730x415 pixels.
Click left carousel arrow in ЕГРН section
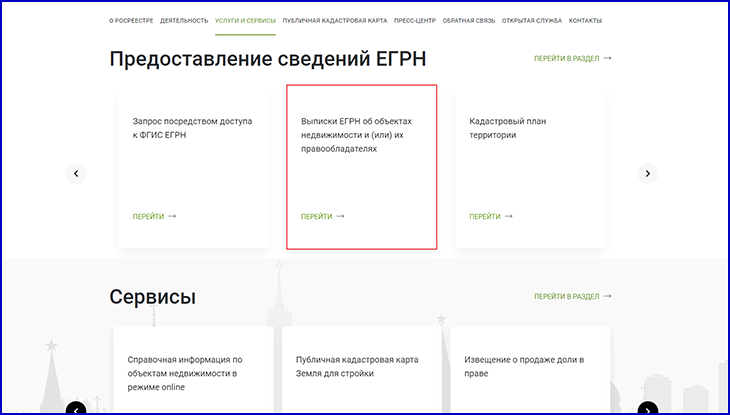tap(77, 173)
